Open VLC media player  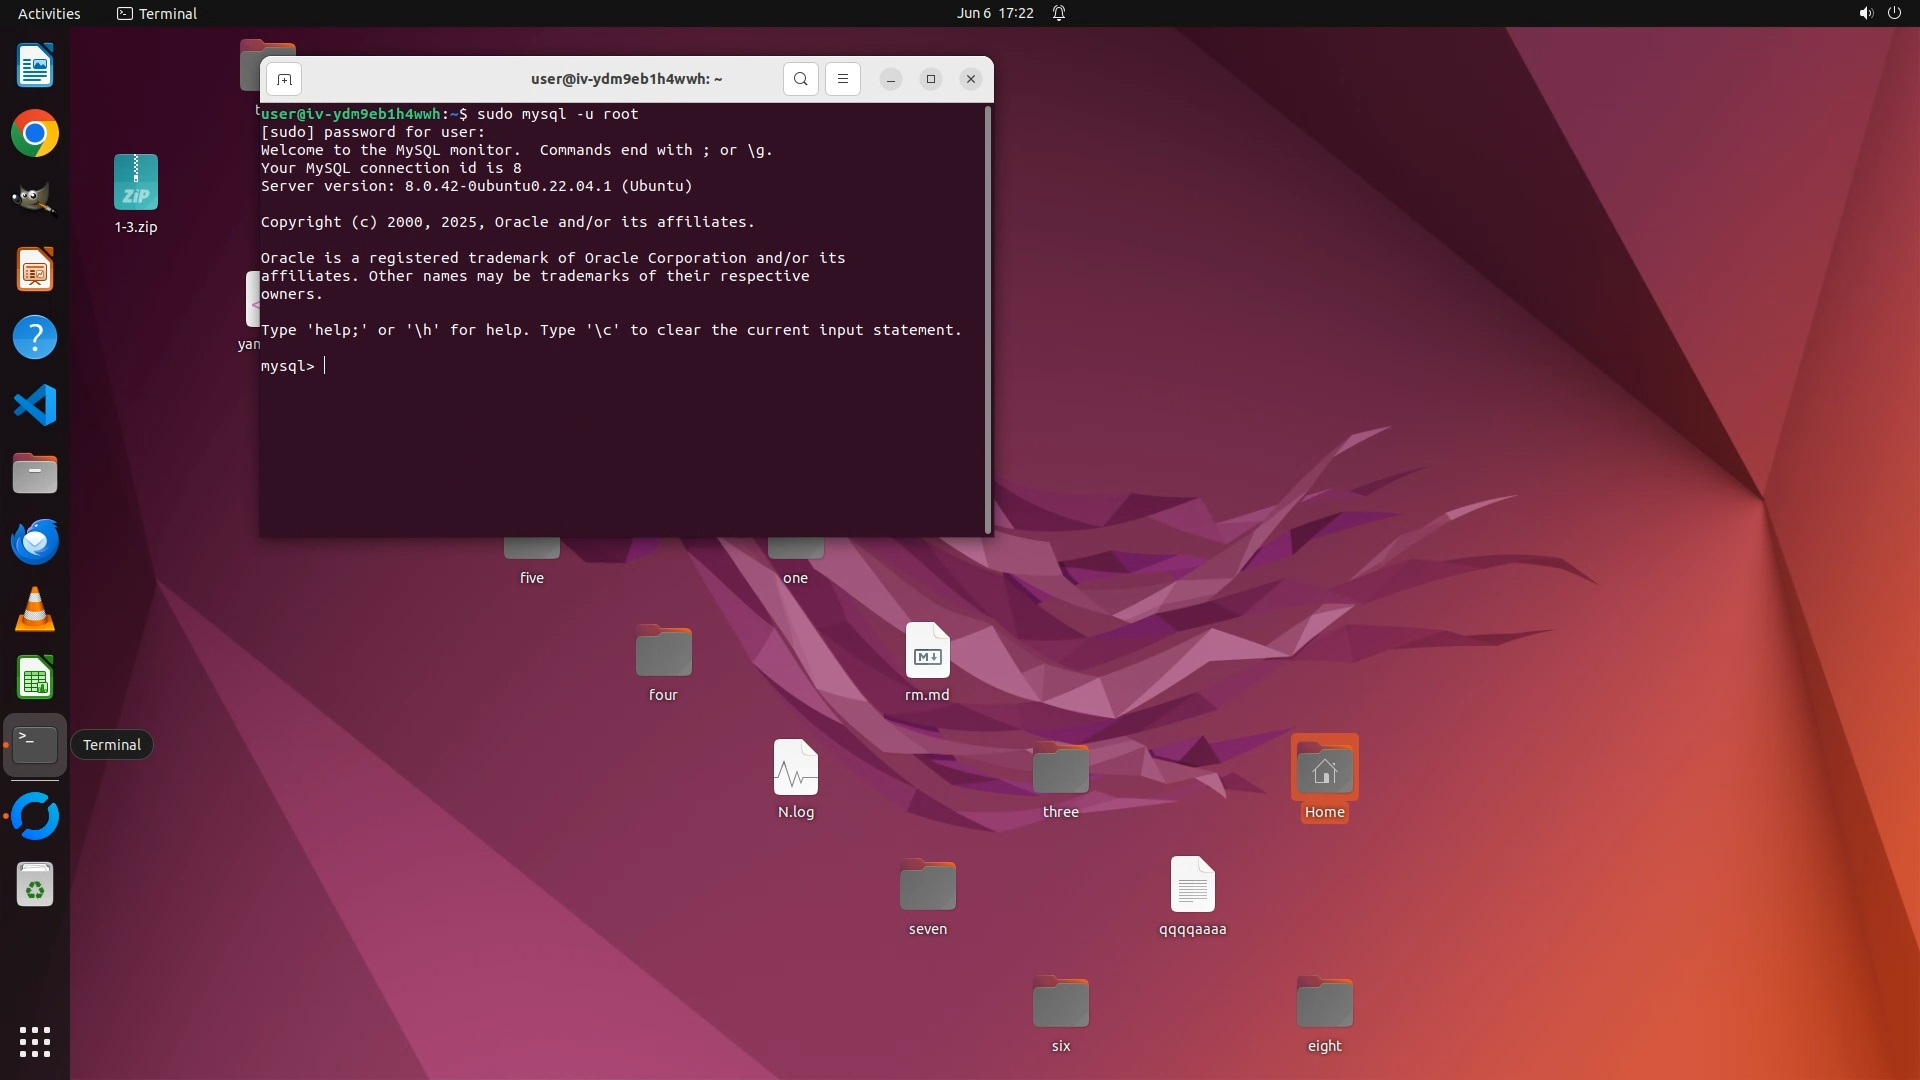35,610
